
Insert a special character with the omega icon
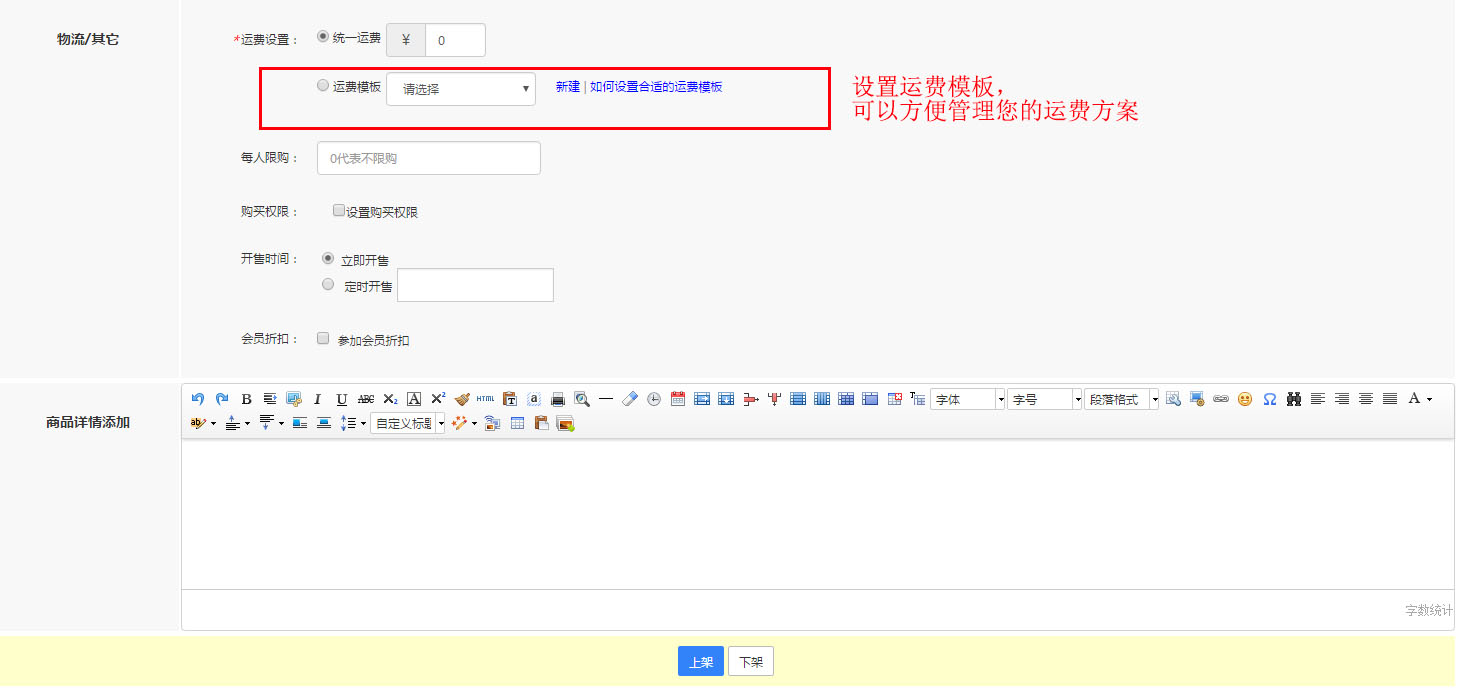(x=1270, y=399)
